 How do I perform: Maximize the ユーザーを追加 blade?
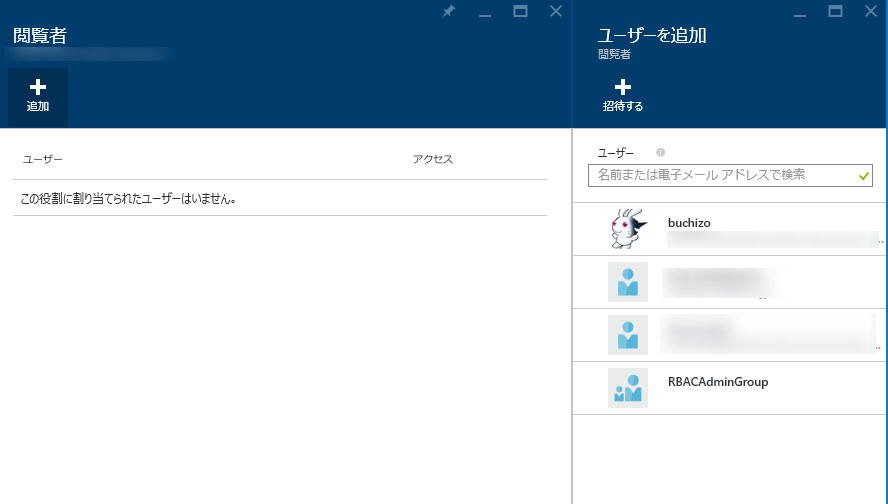click(x=835, y=11)
